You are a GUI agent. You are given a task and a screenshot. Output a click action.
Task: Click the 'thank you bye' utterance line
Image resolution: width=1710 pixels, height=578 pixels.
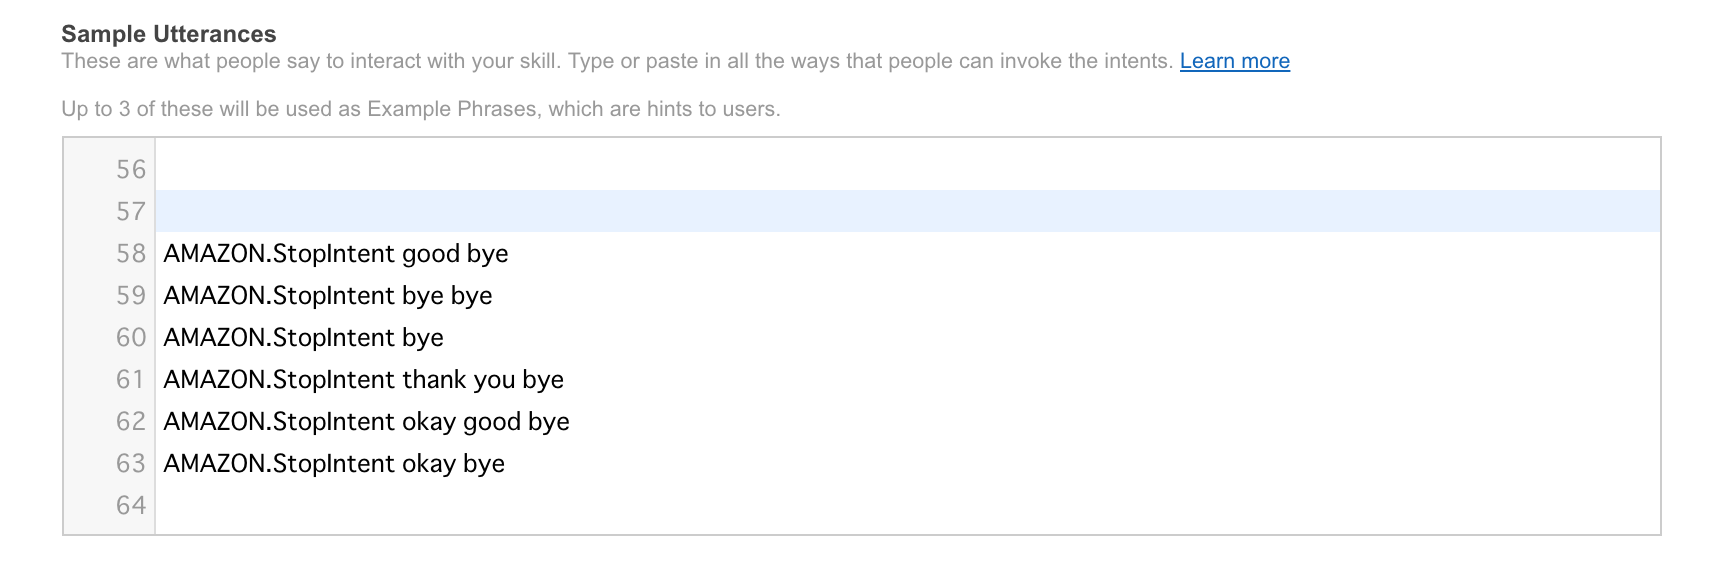[364, 379]
